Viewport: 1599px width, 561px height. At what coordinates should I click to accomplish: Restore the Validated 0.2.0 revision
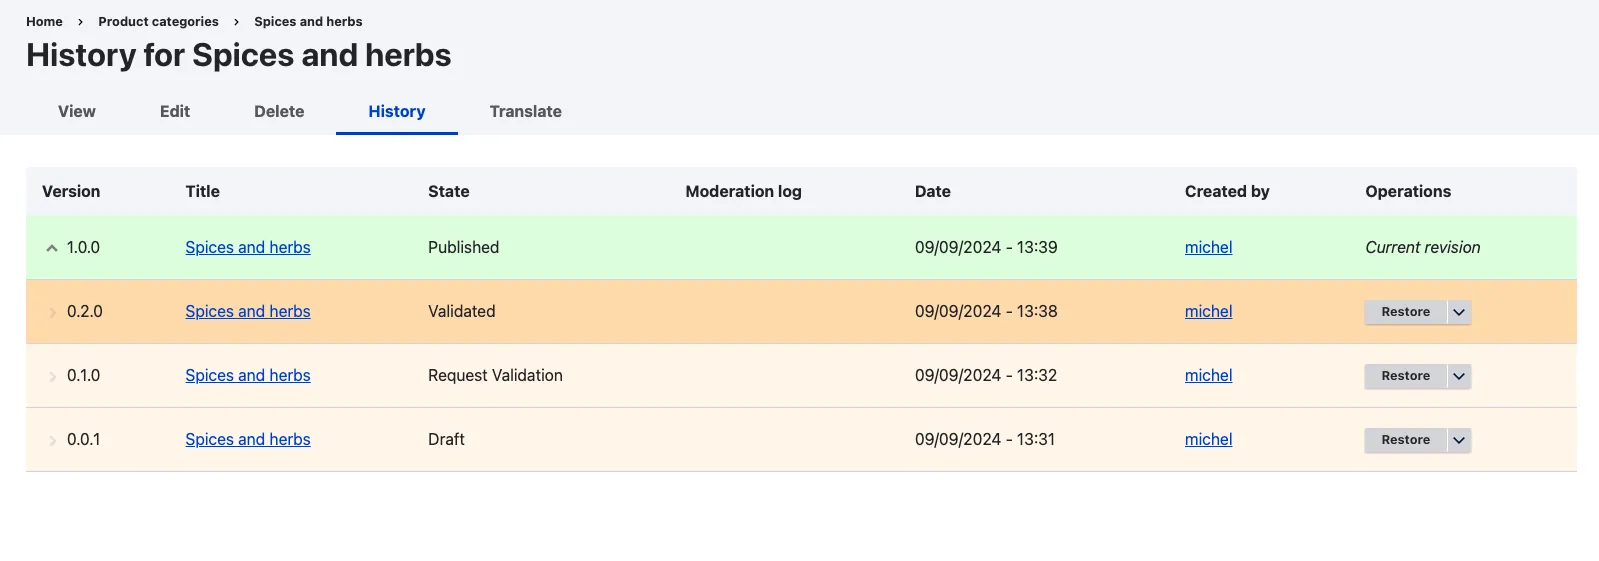pyautogui.click(x=1405, y=312)
